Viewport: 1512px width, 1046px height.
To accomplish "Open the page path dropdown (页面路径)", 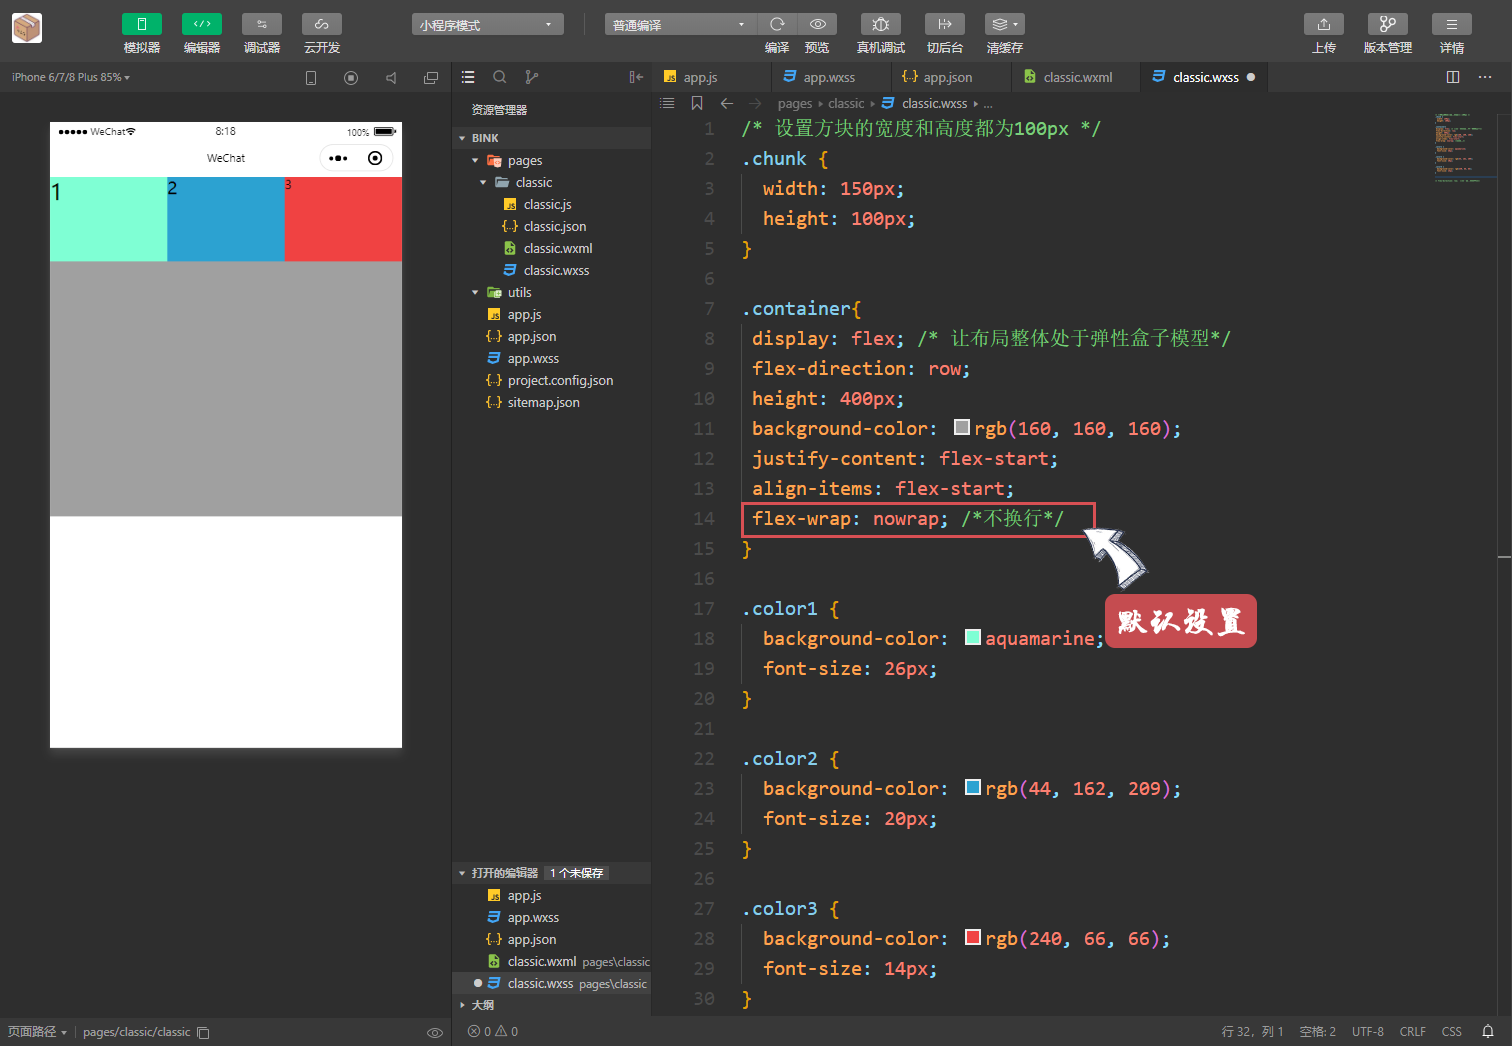I will tap(38, 1032).
